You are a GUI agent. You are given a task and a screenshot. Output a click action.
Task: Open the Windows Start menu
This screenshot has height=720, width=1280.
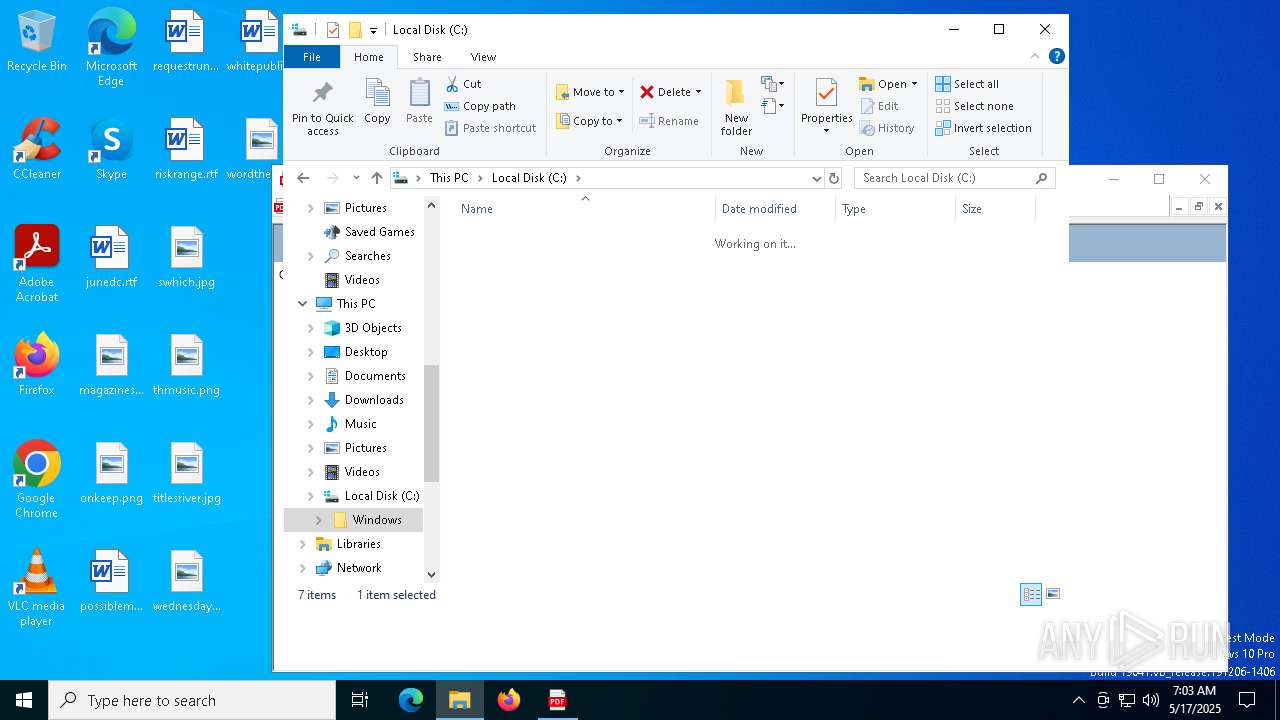[24, 700]
